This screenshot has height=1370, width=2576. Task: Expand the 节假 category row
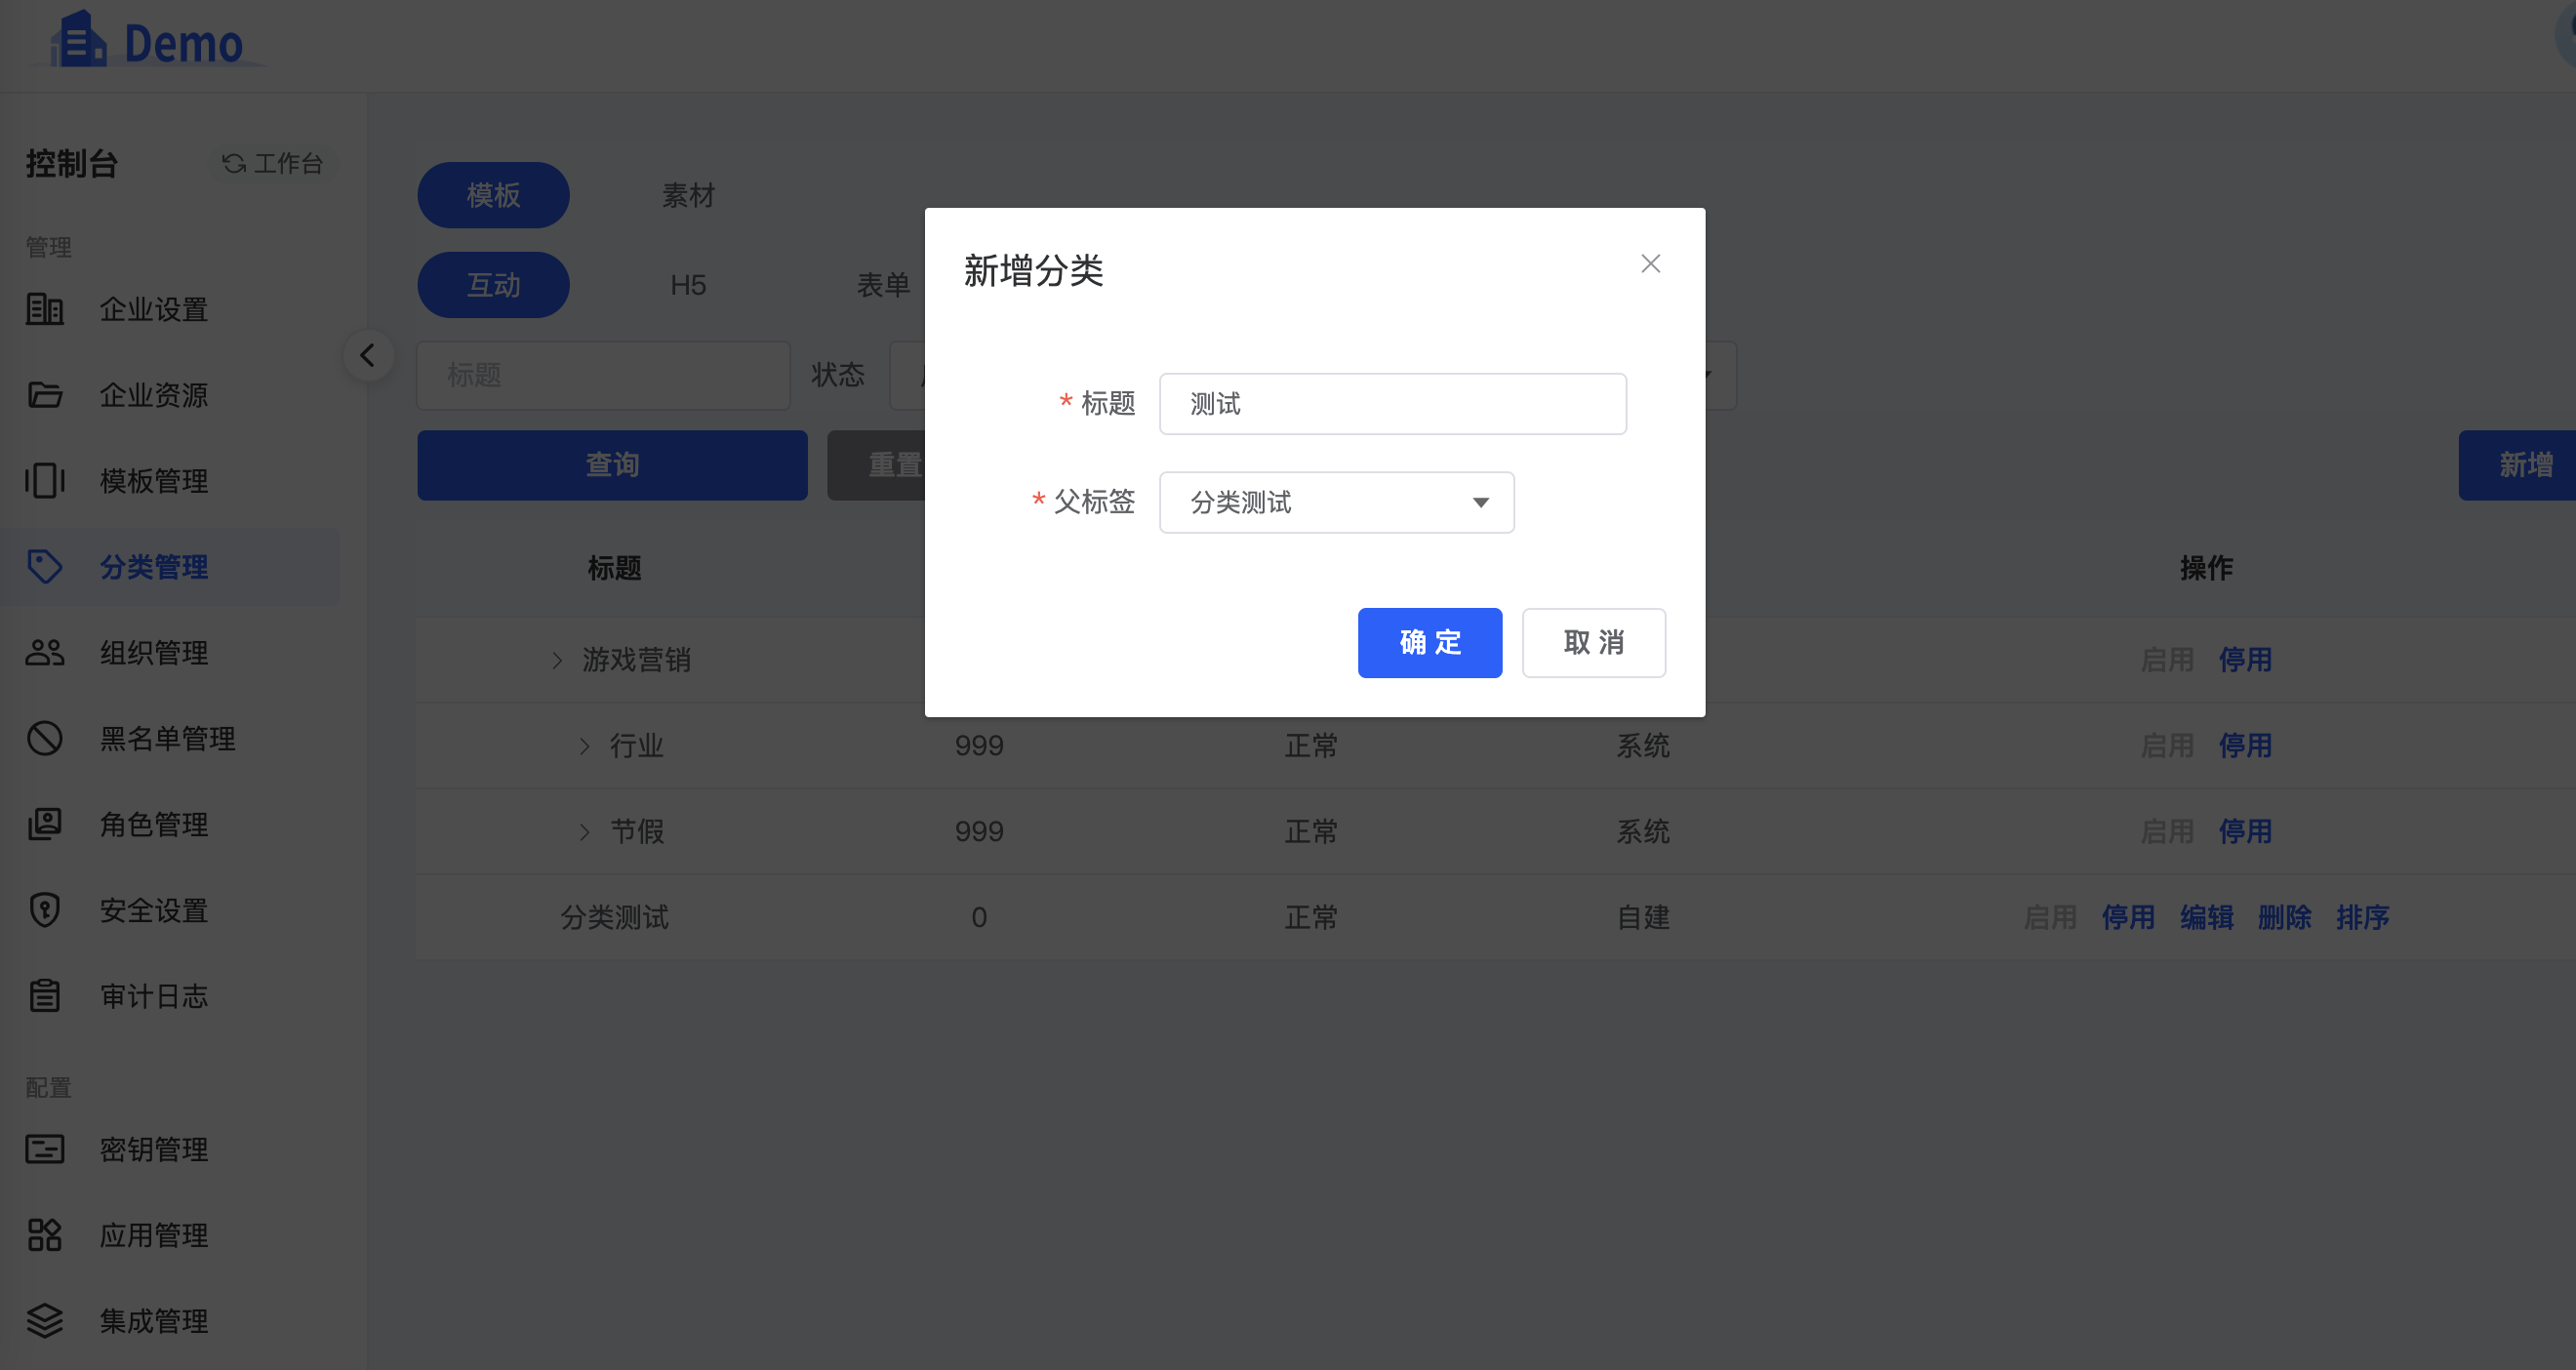585,832
